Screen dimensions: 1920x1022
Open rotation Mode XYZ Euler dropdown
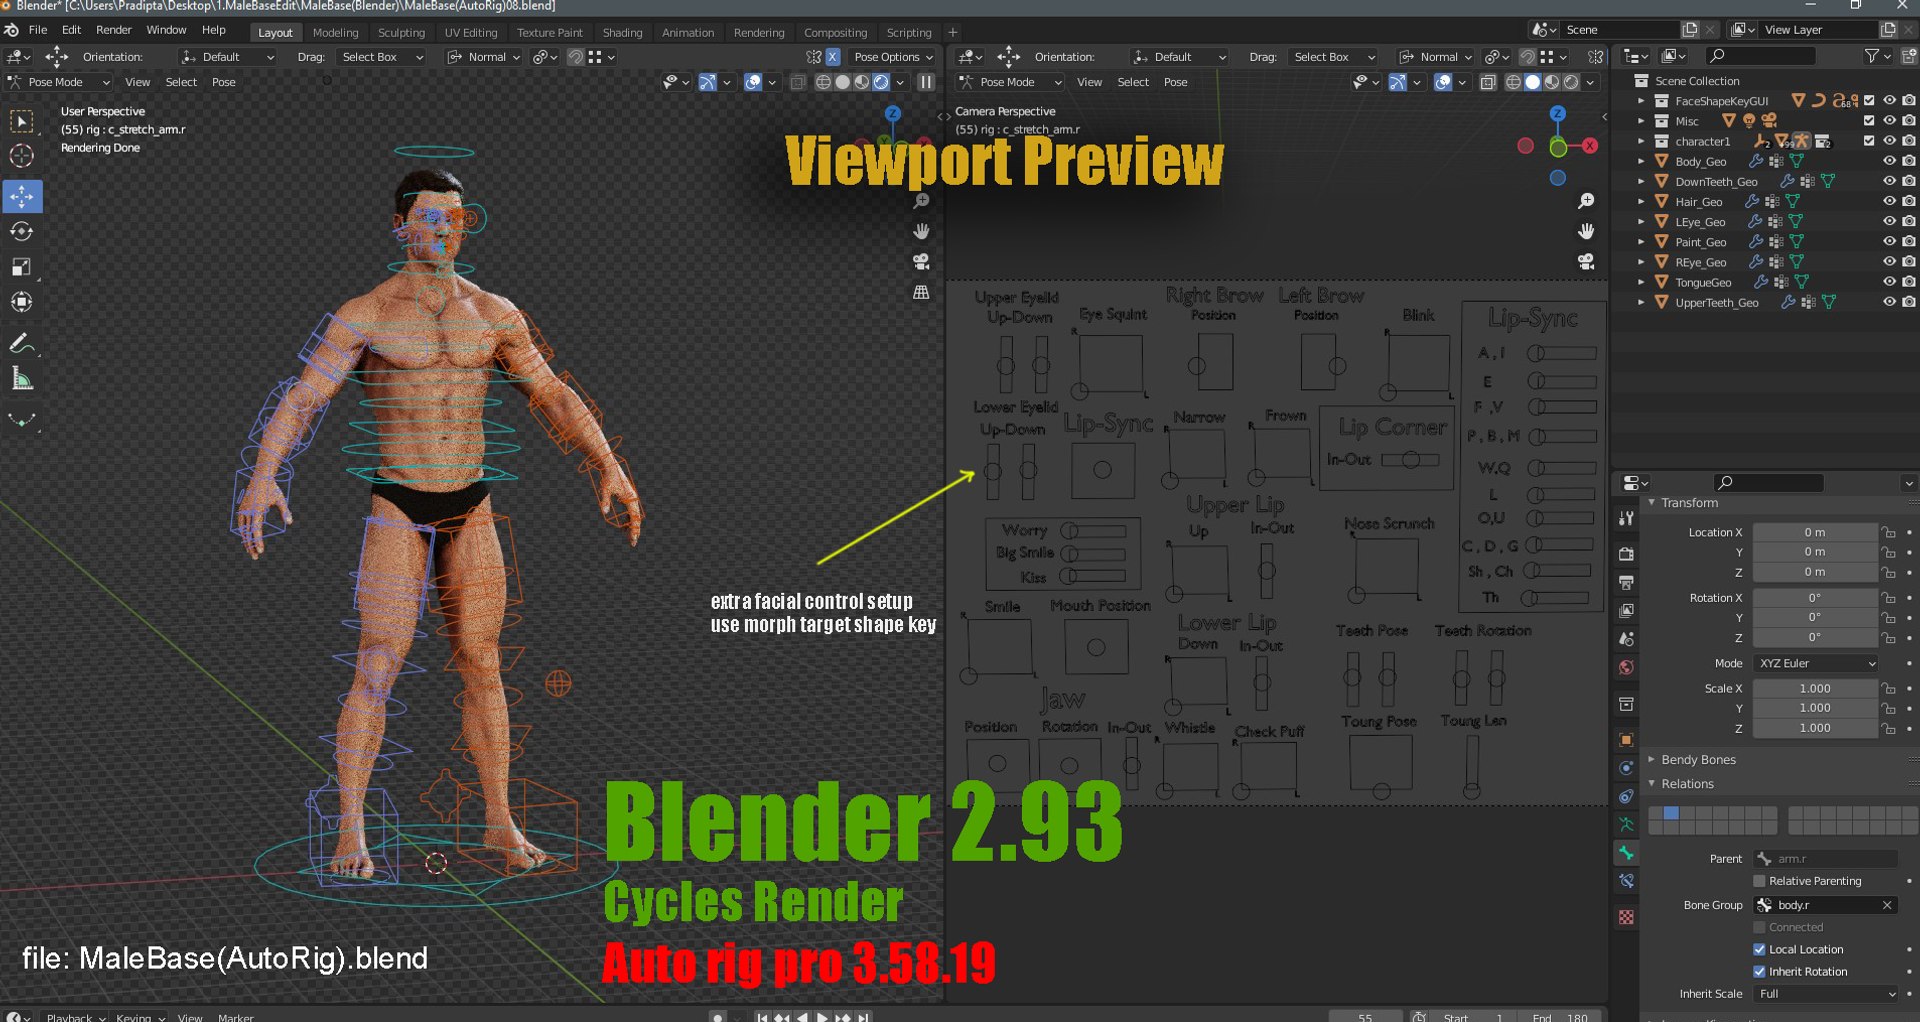point(1817,663)
